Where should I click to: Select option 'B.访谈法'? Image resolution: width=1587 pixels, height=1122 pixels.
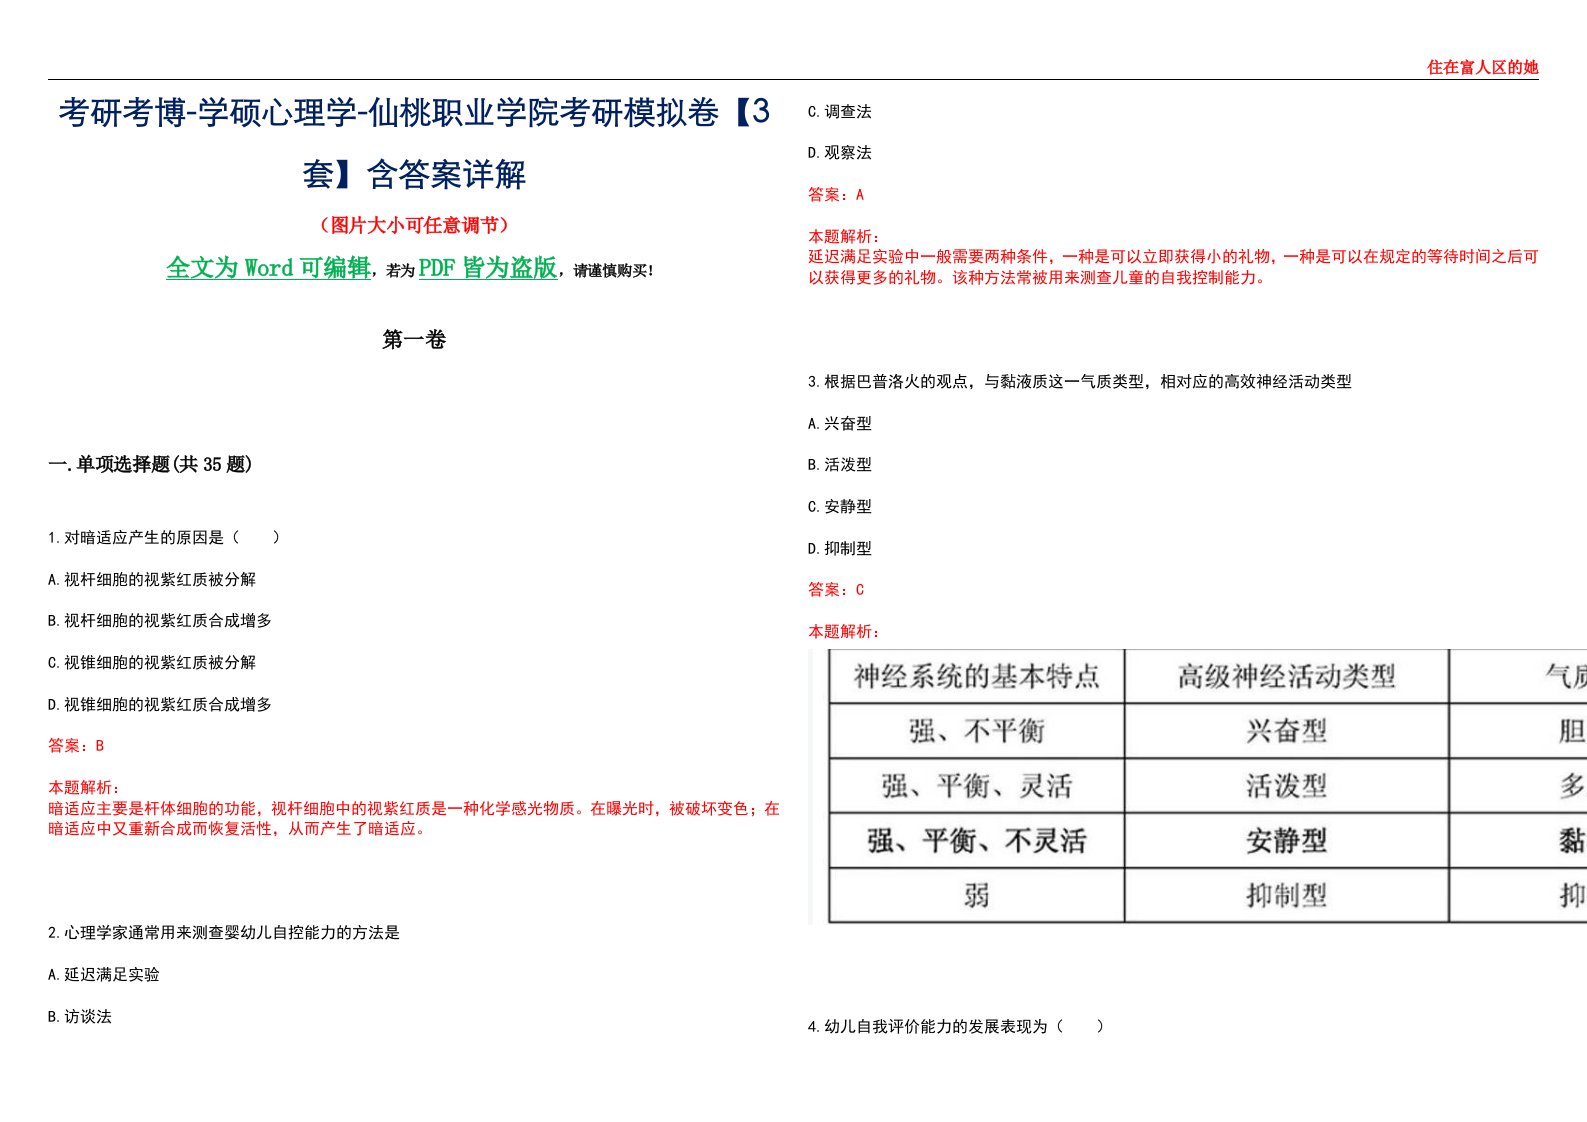pyautogui.click(x=80, y=1017)
